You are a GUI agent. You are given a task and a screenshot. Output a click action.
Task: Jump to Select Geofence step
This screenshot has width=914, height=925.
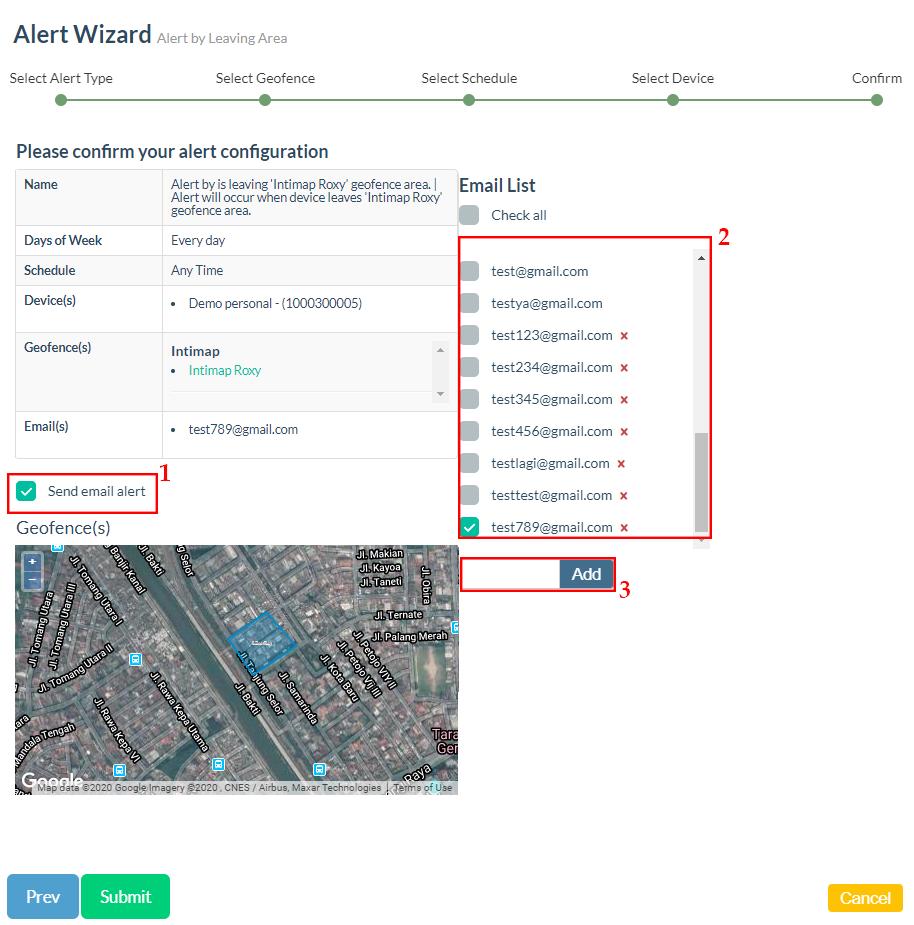[x=265, y=99]
